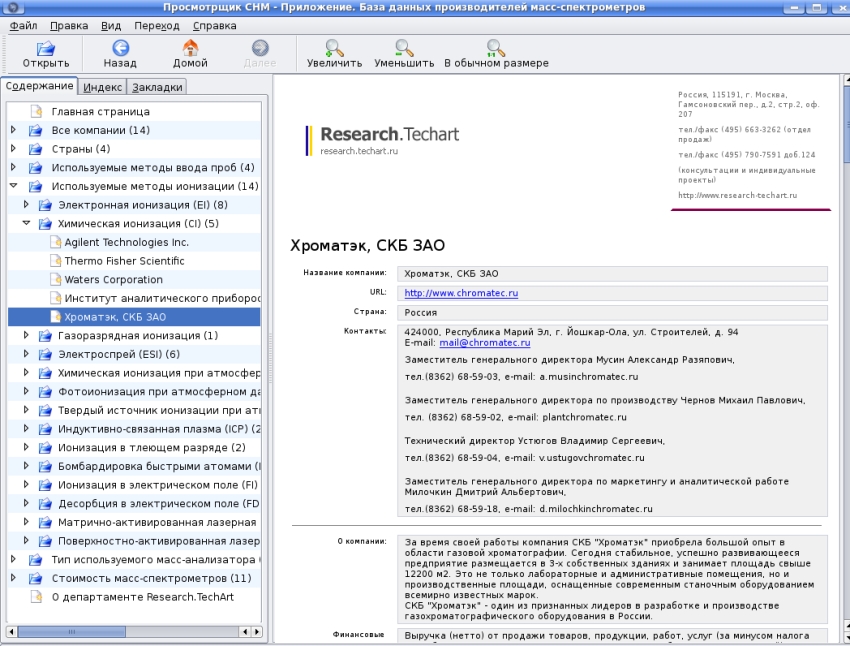Switch to the Закладки tab
Image resolution: width=850 pixels, height=646 pixels.
pos(157,87)
